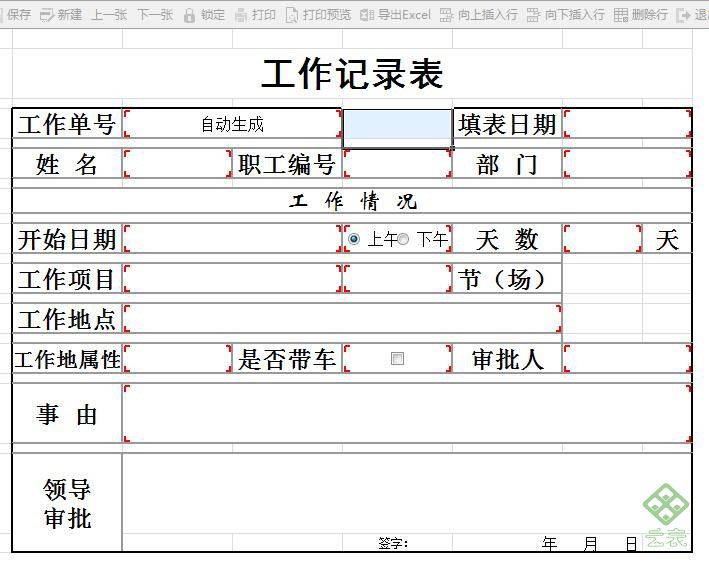Open 打印预览 print preview
This screenshot has width=709, height=569.
click(318, 14)
